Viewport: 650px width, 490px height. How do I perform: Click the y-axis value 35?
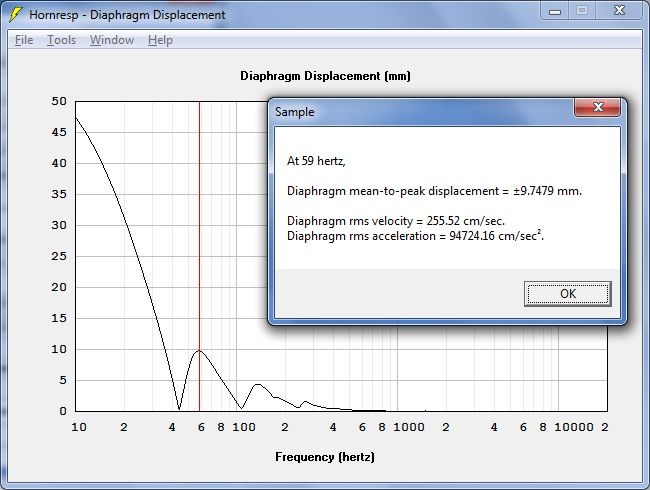(59, 194)
